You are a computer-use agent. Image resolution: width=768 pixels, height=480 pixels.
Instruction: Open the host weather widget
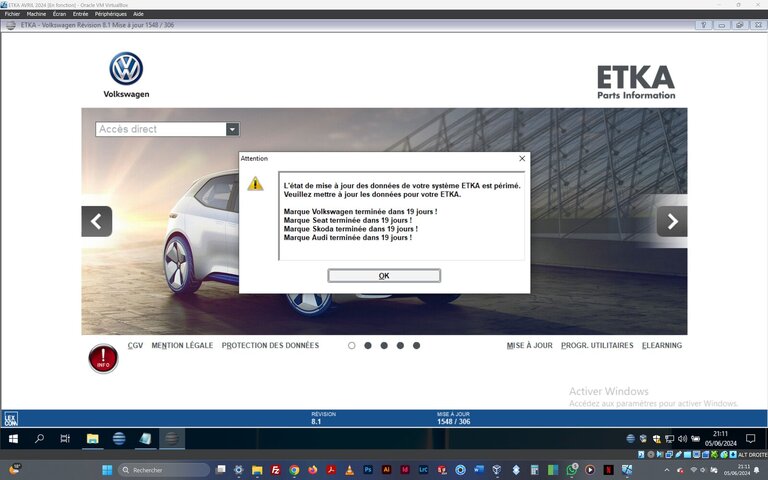tap(15, 470)
